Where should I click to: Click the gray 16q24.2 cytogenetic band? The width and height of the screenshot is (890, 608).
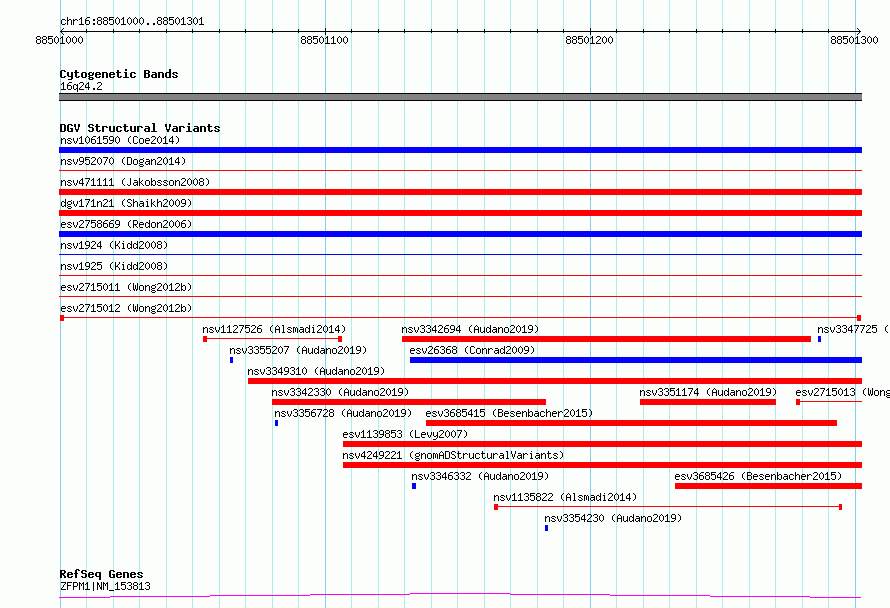coord(460,98)
